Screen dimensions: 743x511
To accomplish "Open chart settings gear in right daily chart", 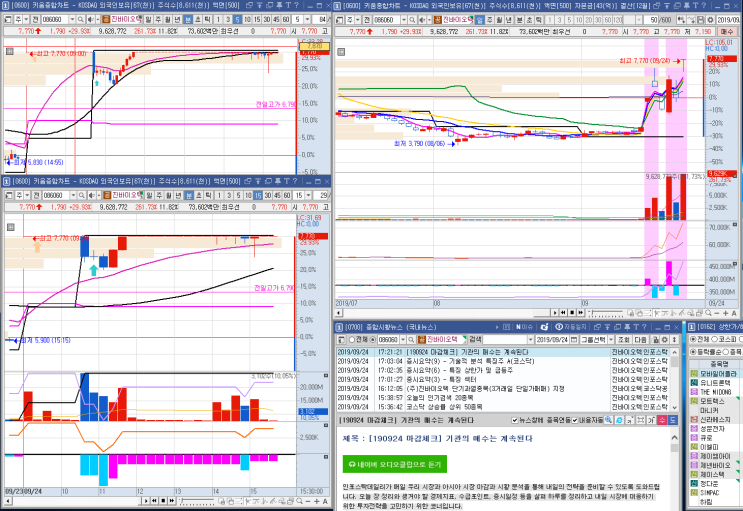I will [710, 20].
